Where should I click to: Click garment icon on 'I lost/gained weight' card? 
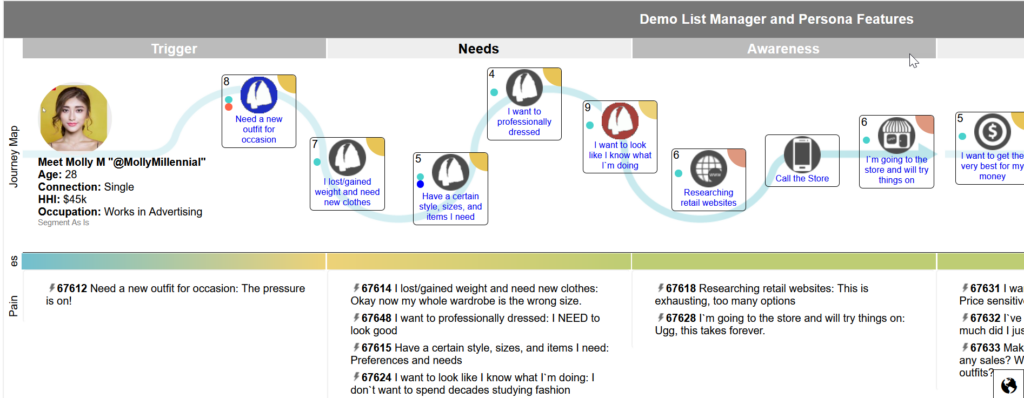coord(347,159)
